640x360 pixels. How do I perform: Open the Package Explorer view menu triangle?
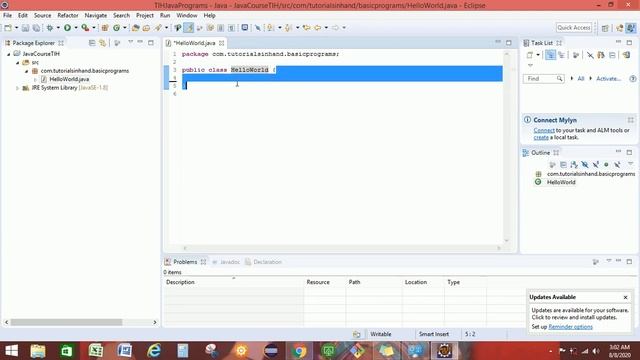(x=130, y=42)
